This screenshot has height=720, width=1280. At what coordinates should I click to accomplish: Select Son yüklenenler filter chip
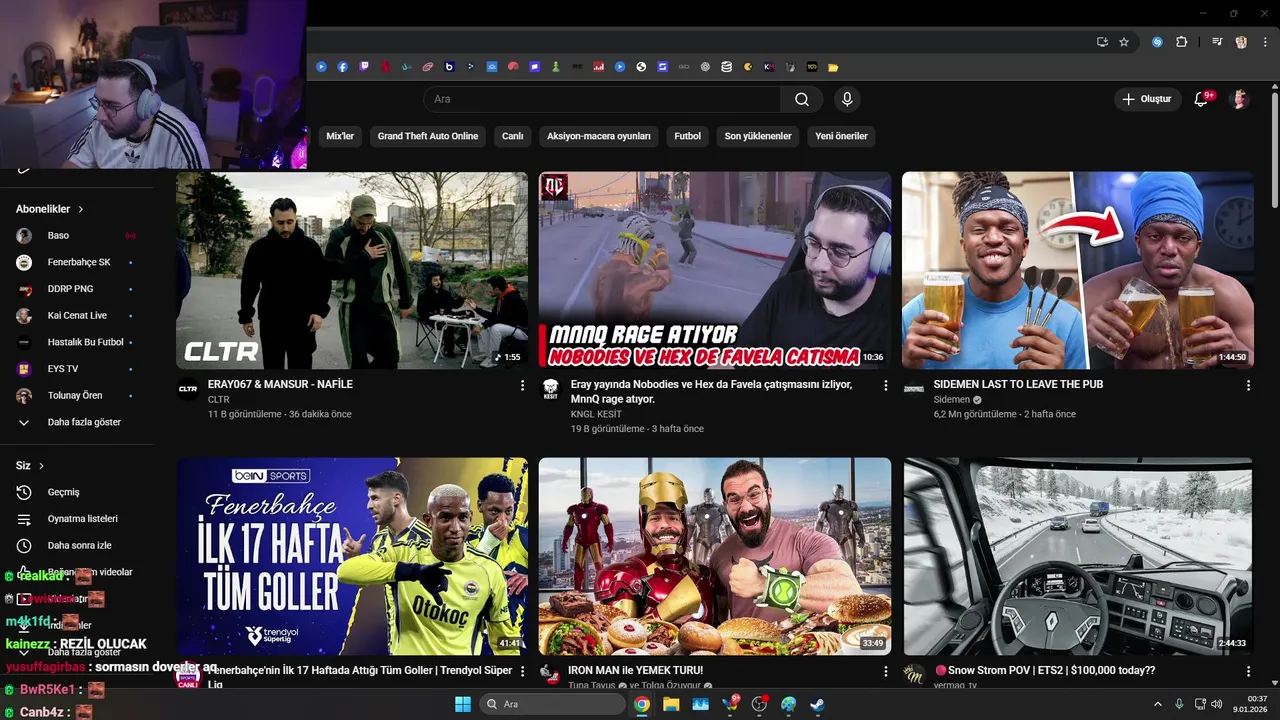click(758, 136)
